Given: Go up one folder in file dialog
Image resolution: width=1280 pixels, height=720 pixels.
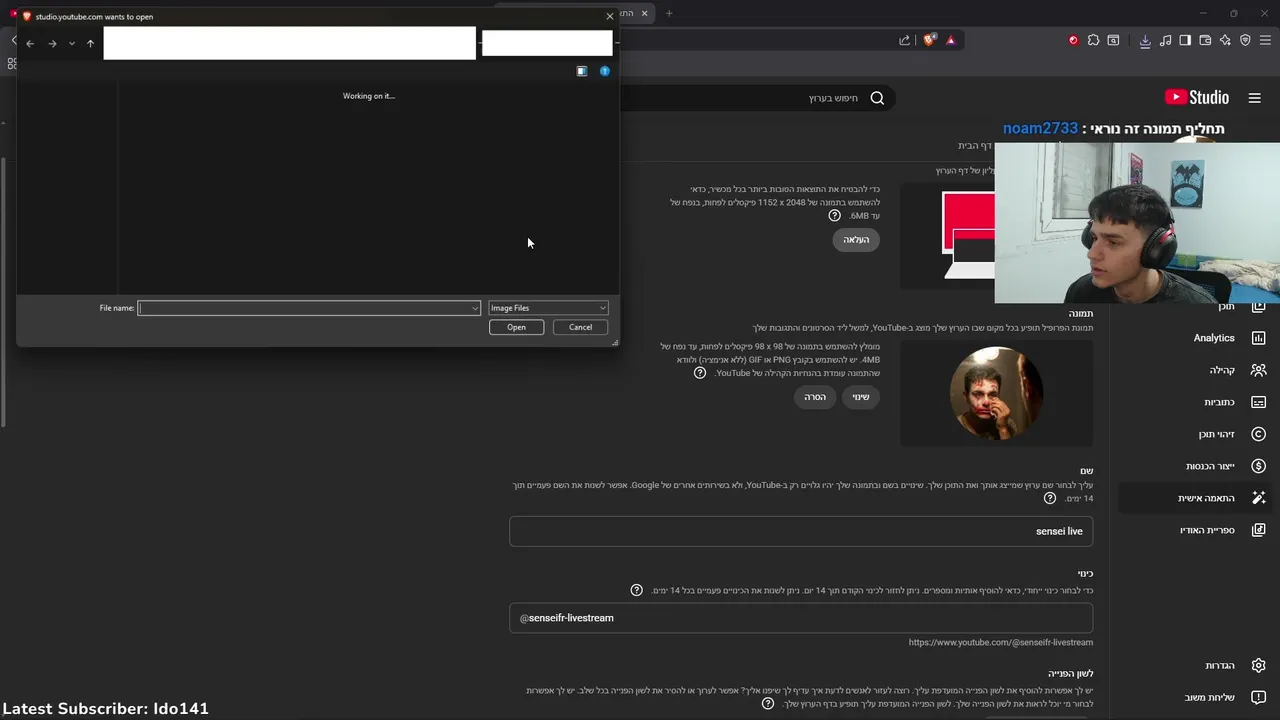Looking at the screenshot, I should point(90,43).
